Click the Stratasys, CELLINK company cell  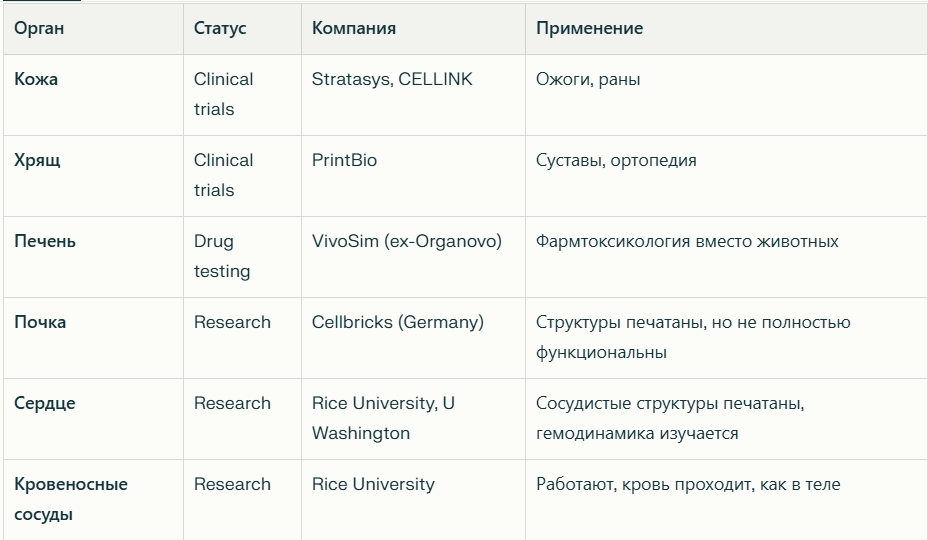coord(392,79)
